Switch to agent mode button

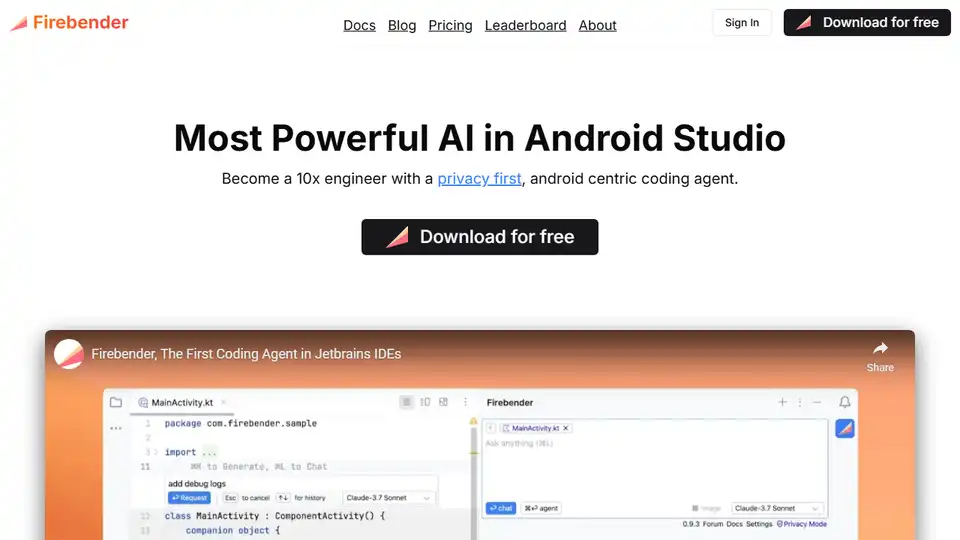(x=541, y=508)
